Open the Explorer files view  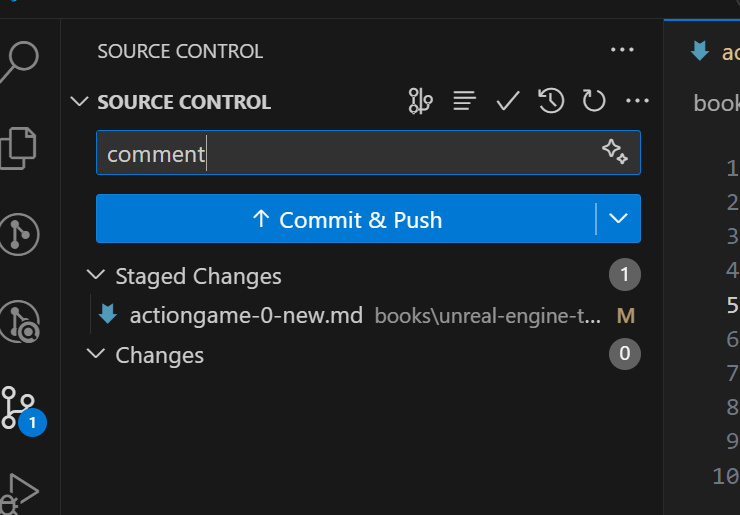pyautogui.click(x=18, y=148)
